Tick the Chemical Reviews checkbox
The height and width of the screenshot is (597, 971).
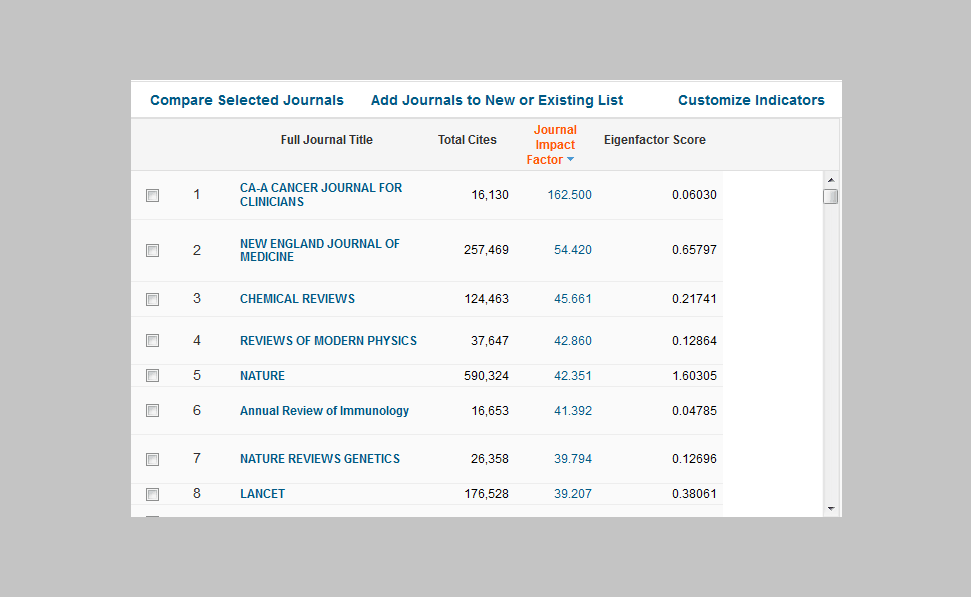pos(152,299)
